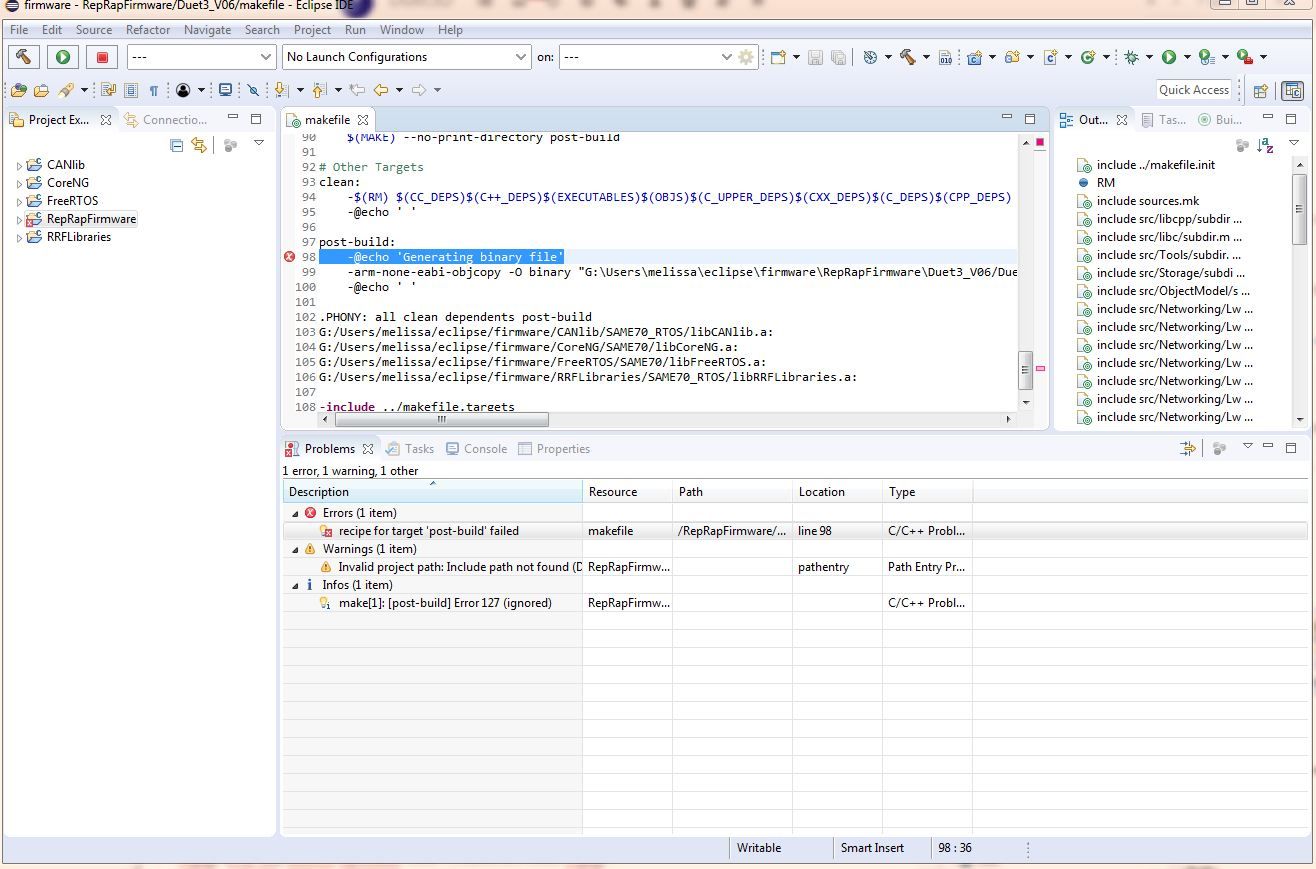The width and height of the screenshot is (1316, 869).
Task: Open the dropdown arrow beside the debug icon
Action: click(x=1149, y=57)
